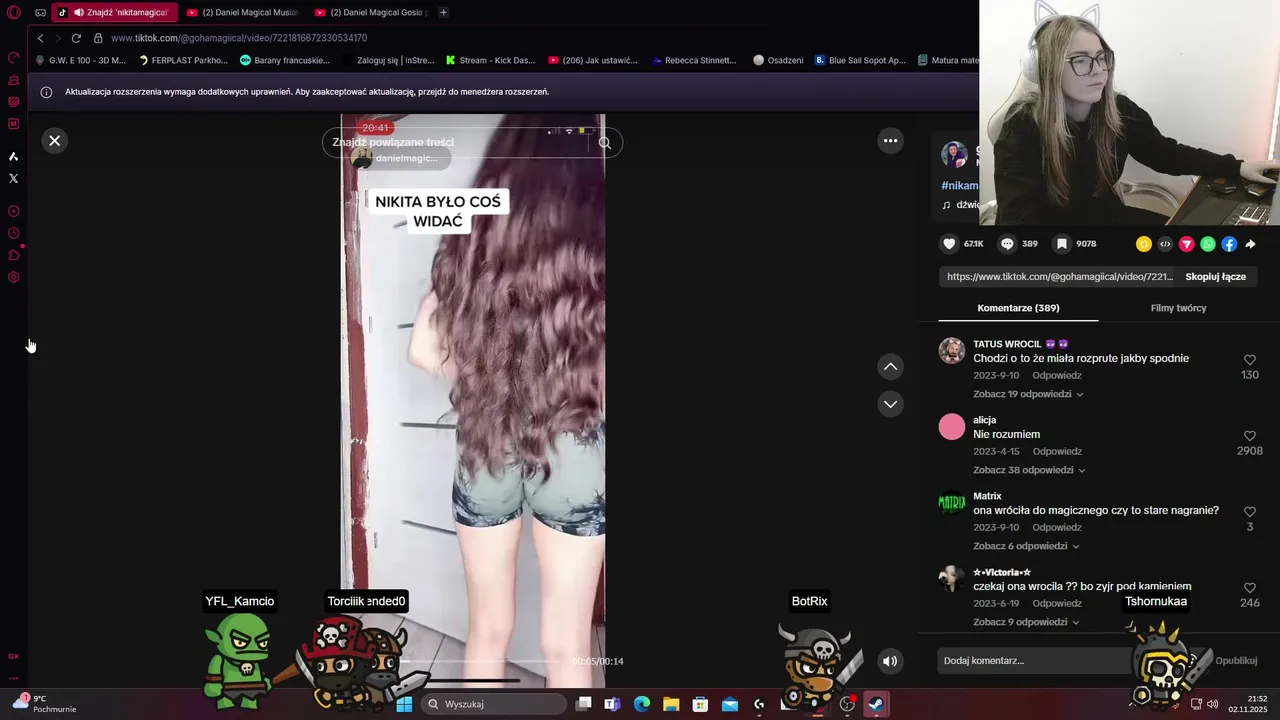Reply to TATUS WROCIL's comment

(x=1057, y=375)
